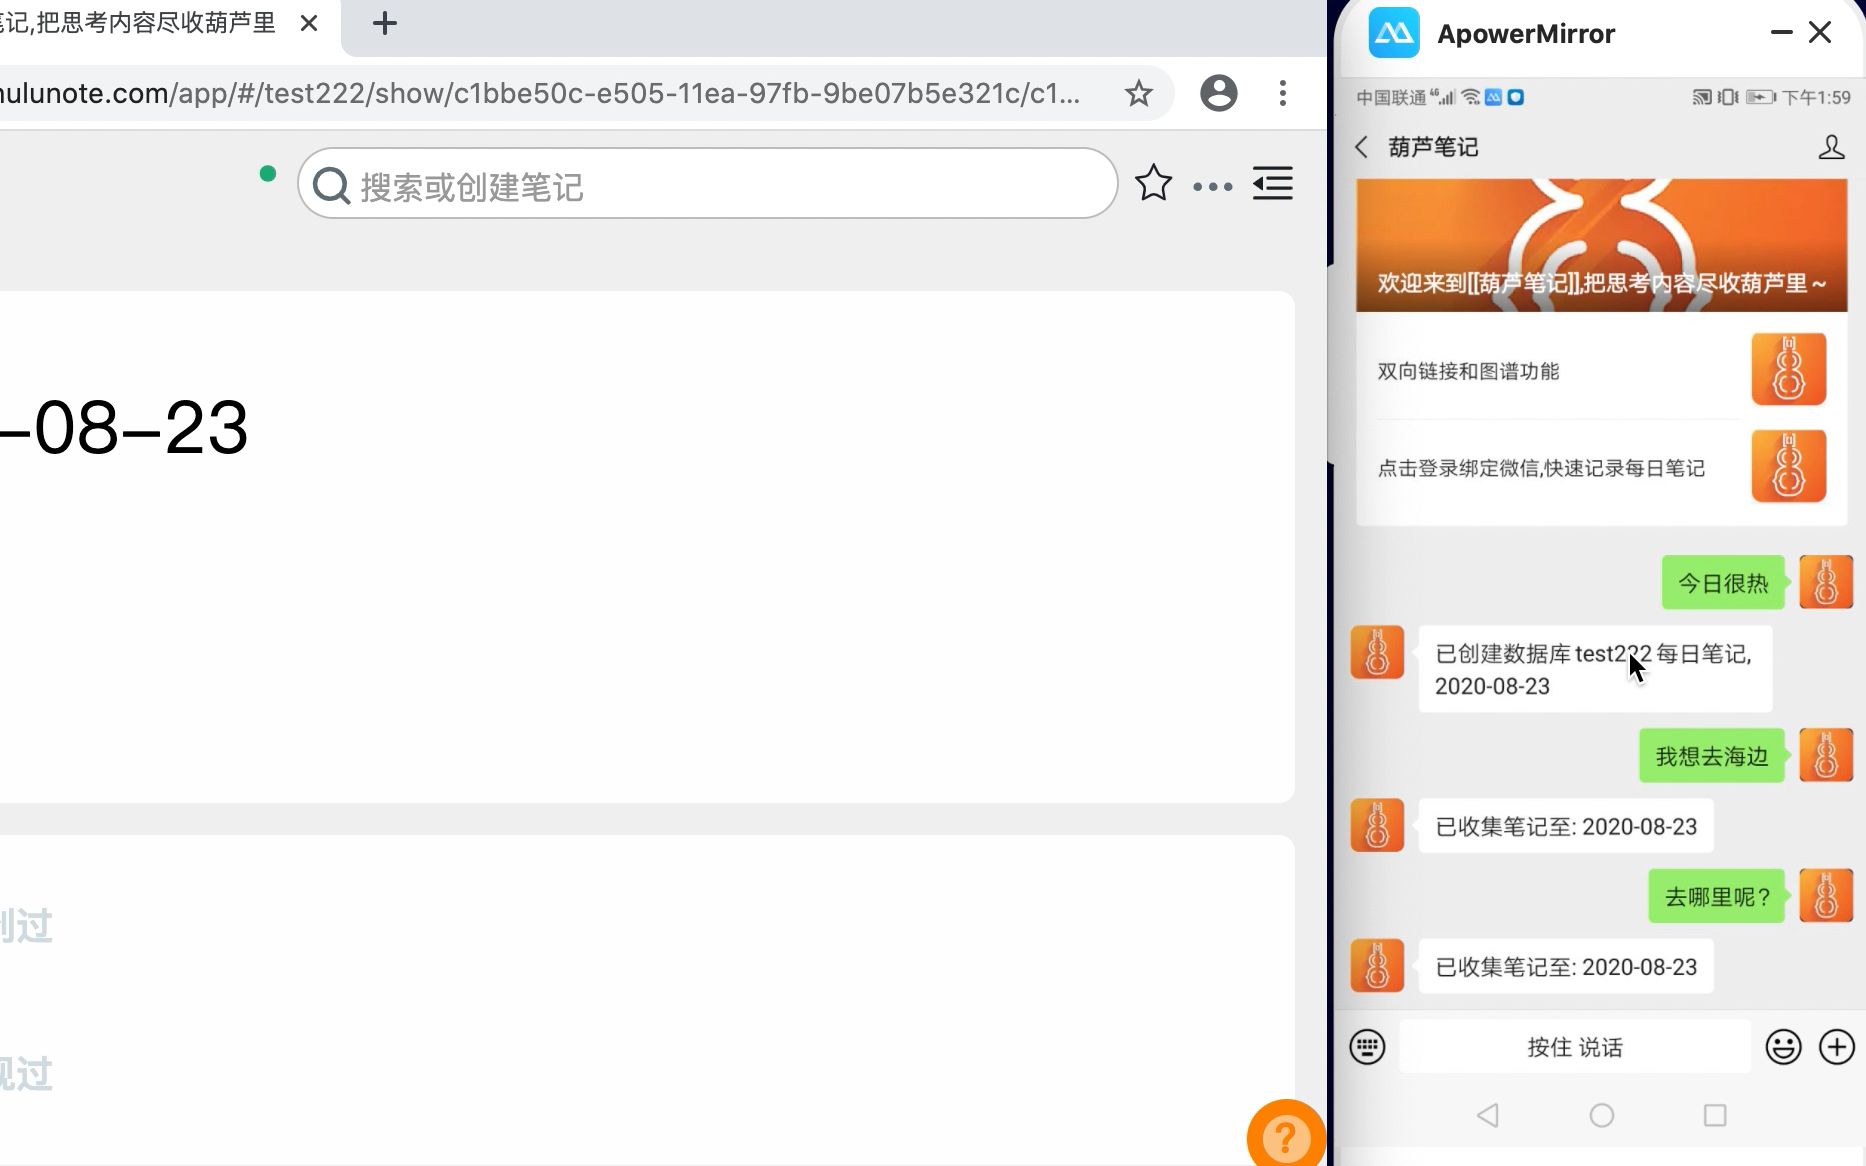Star this note as favorite
Image resolution: width=1866 pixels, height=1166 pixels.
click(x=1153, y=183)
